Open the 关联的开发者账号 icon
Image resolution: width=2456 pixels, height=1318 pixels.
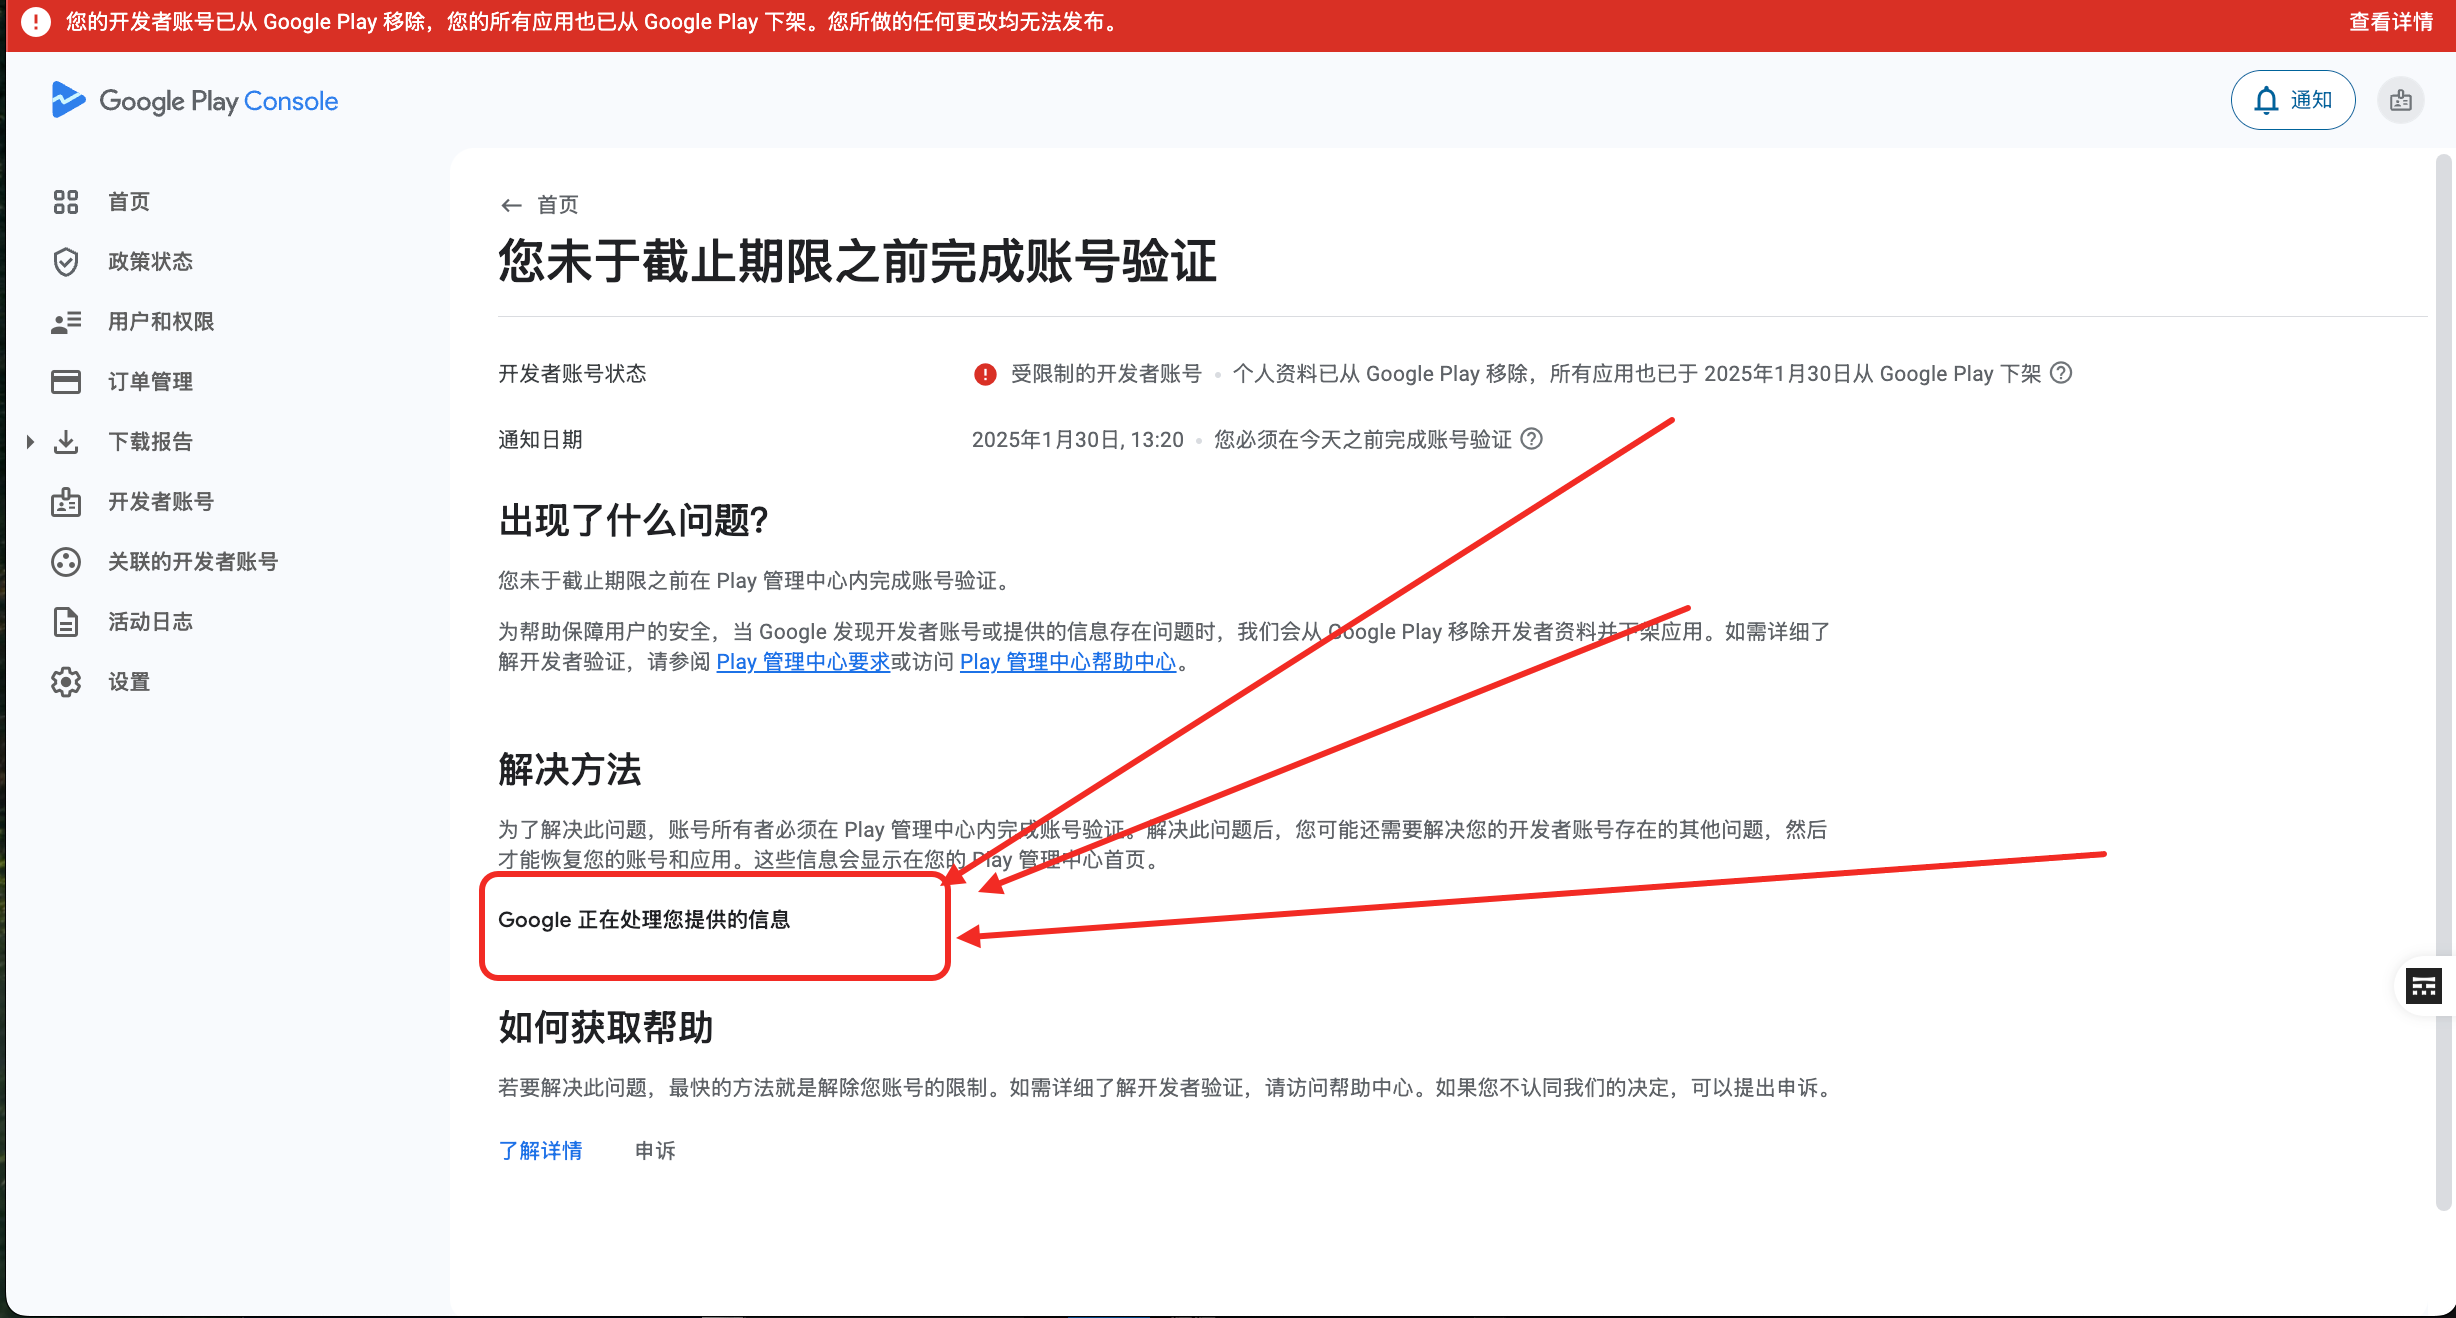[65, 561]
